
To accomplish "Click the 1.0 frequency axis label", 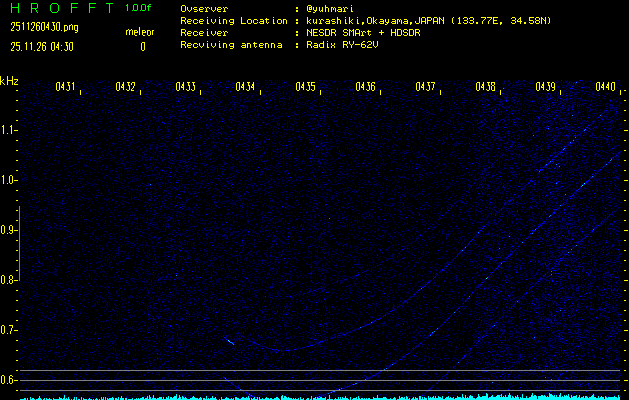I will (x=9, y=180).
